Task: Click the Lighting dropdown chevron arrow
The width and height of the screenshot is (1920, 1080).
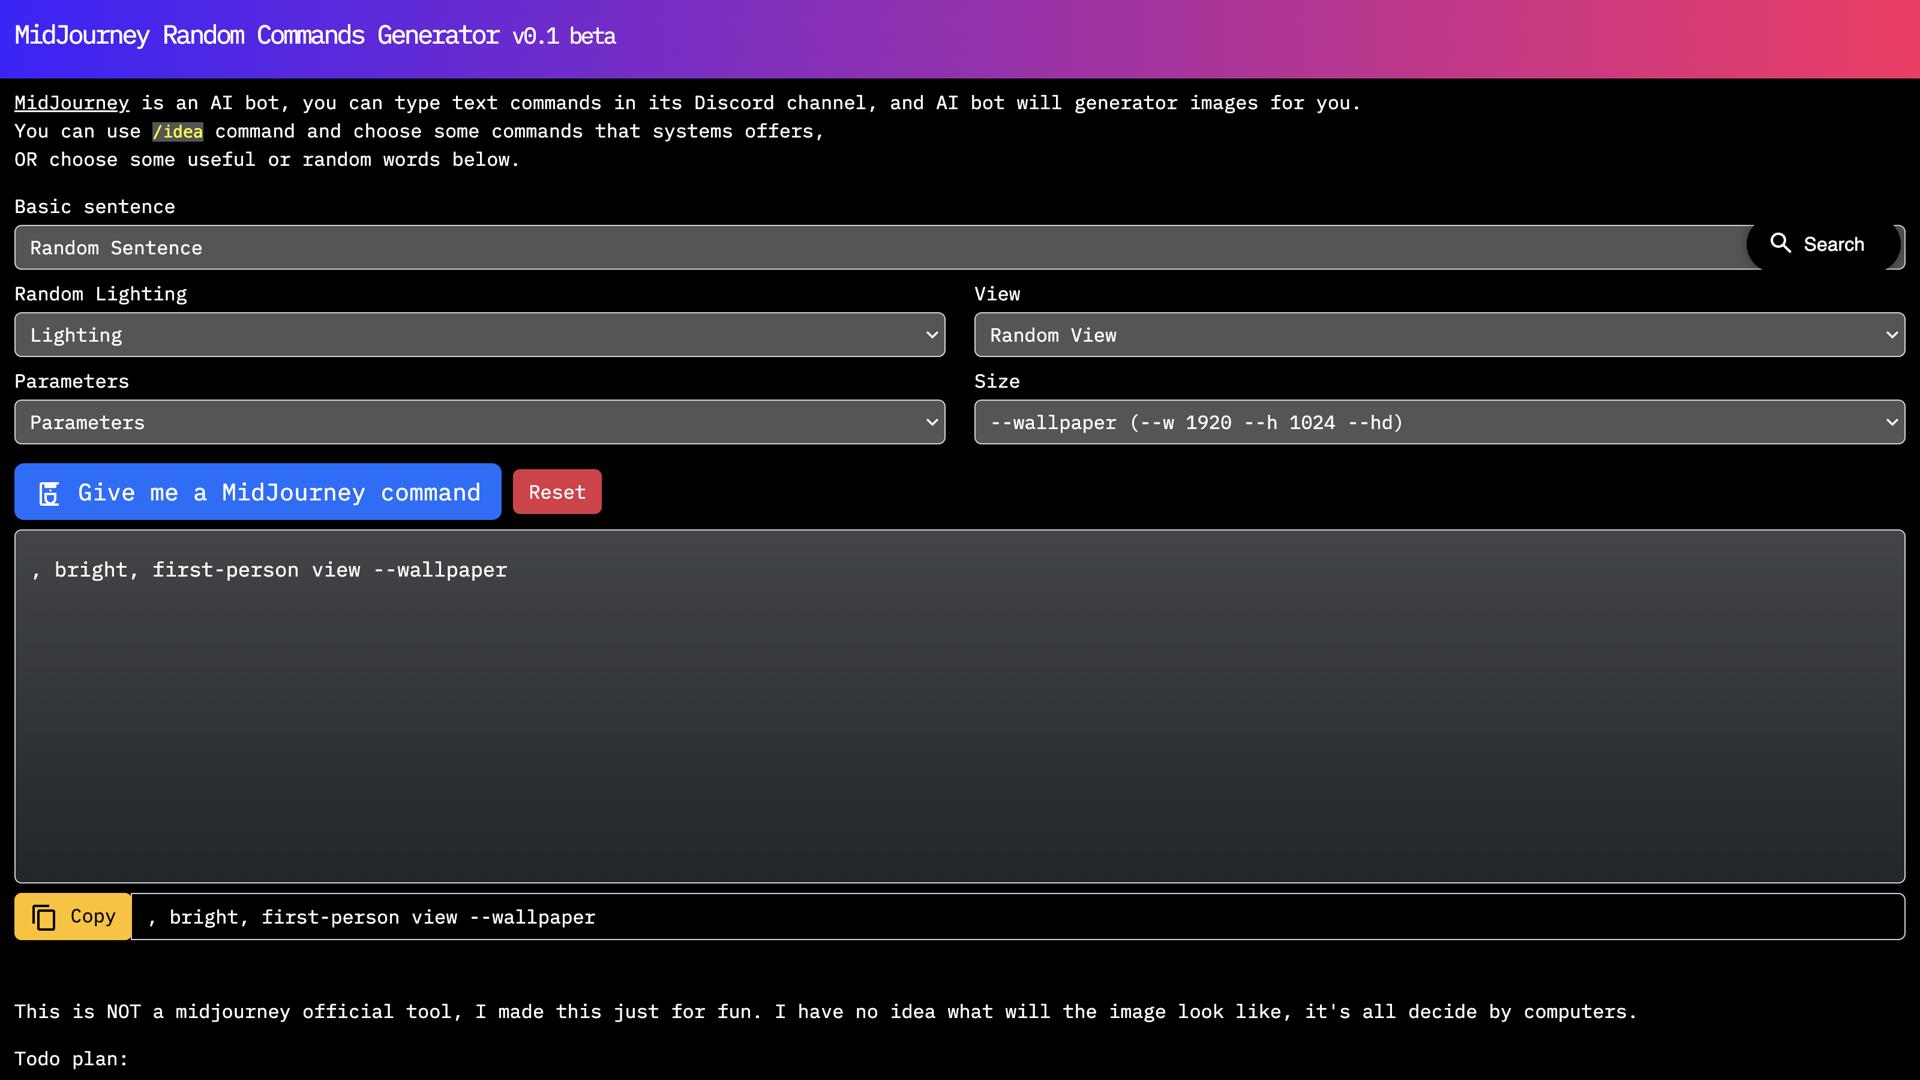Action: (930, 335)
